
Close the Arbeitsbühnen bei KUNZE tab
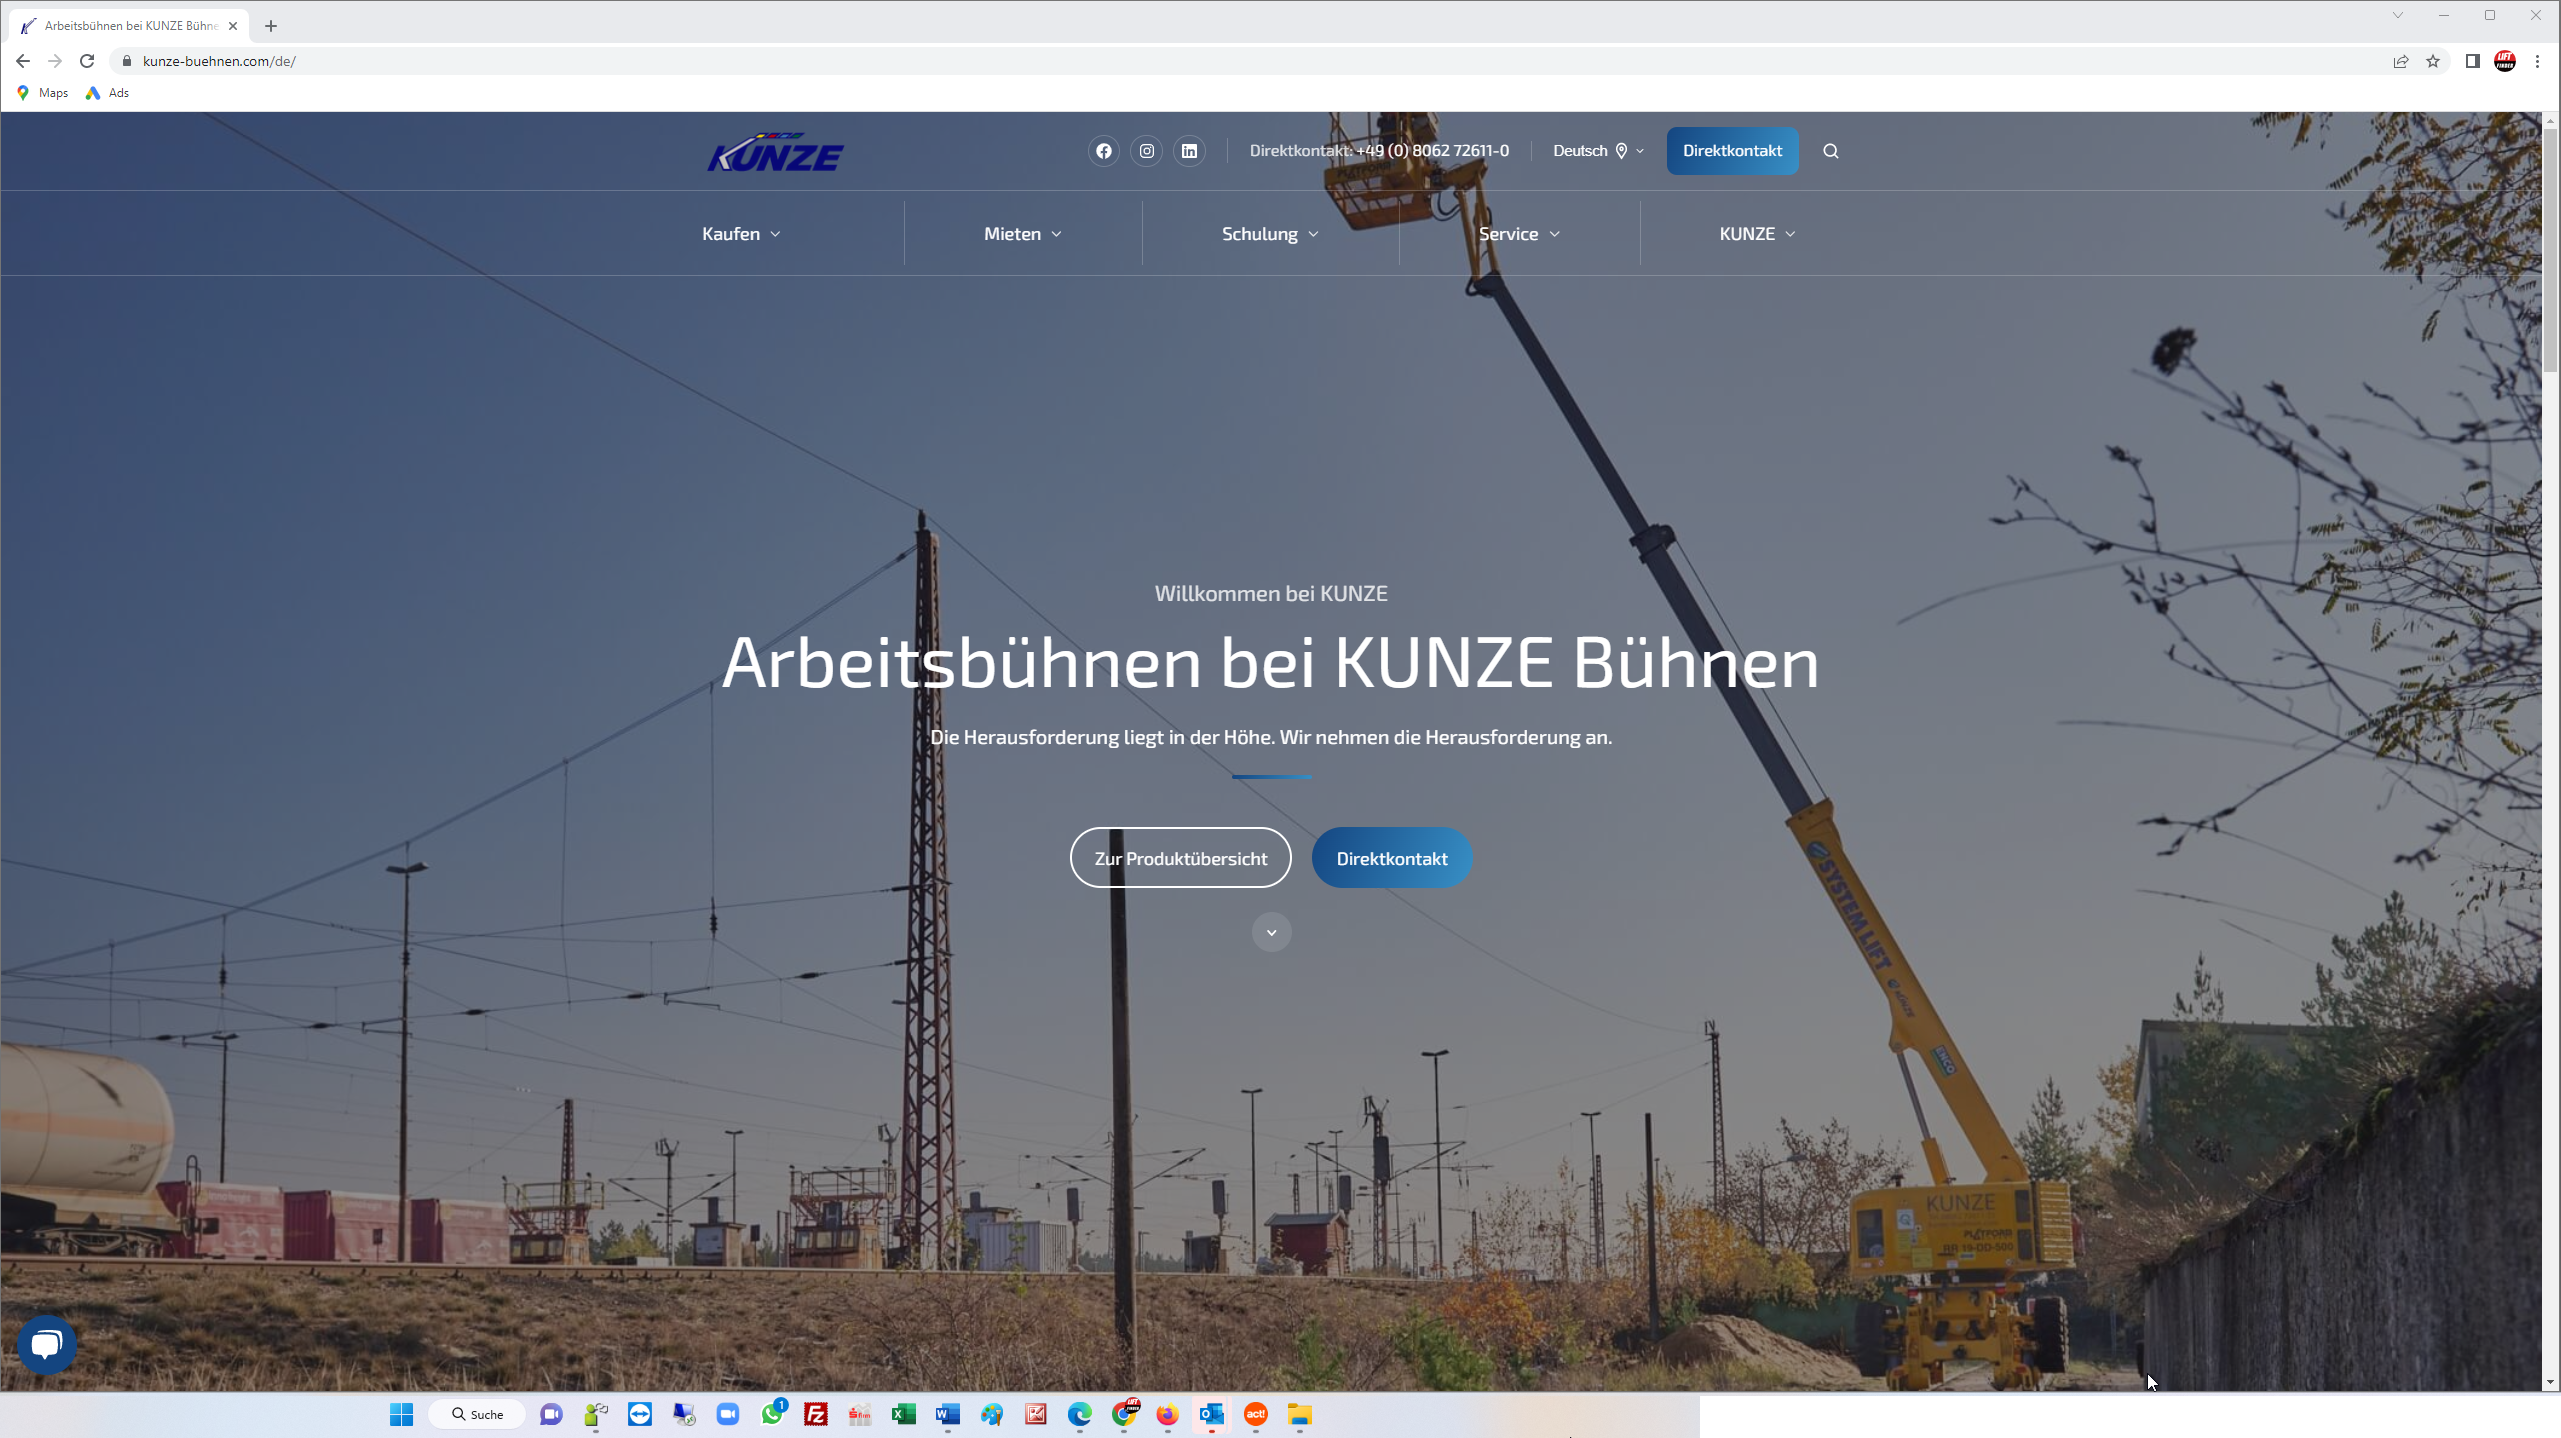(232, 26)
